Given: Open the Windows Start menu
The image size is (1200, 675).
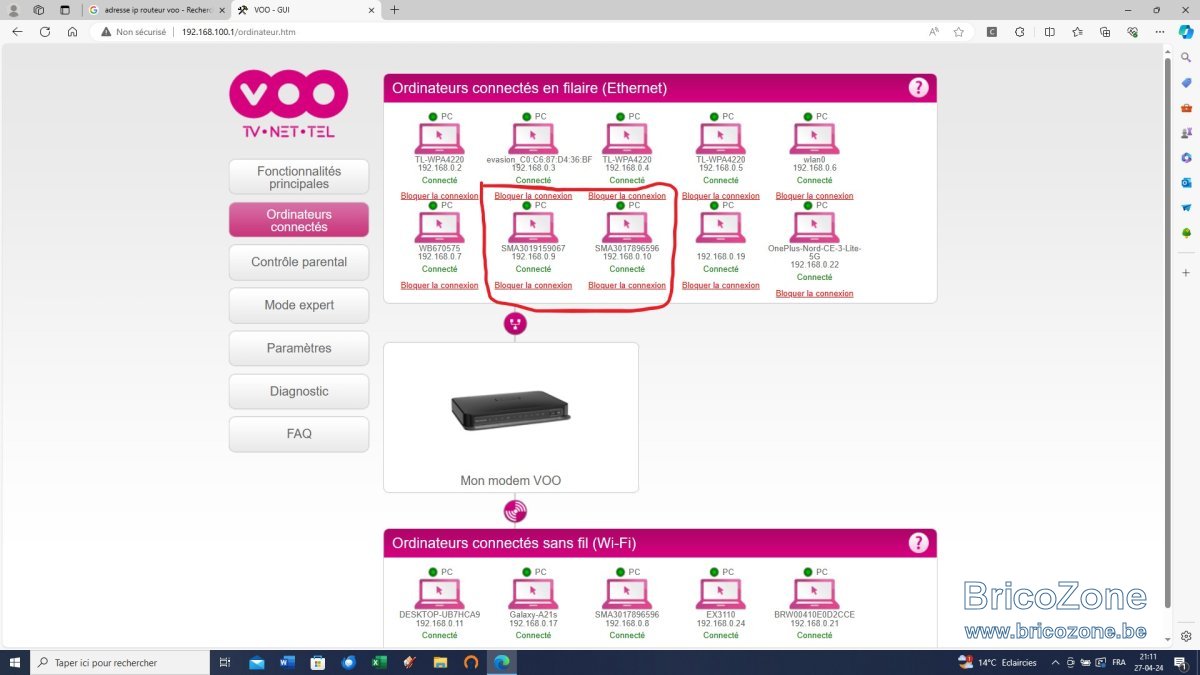Looking at the screenshot, I should [14, 662].
